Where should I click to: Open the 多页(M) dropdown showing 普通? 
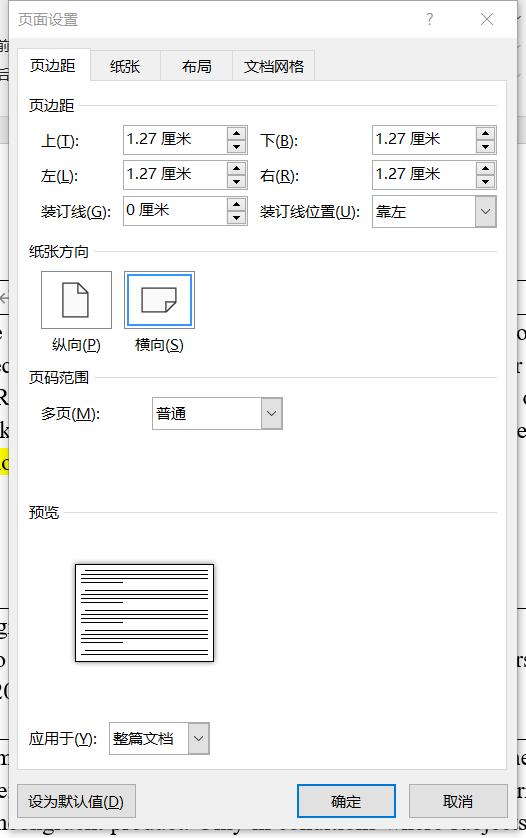[217, 413]
